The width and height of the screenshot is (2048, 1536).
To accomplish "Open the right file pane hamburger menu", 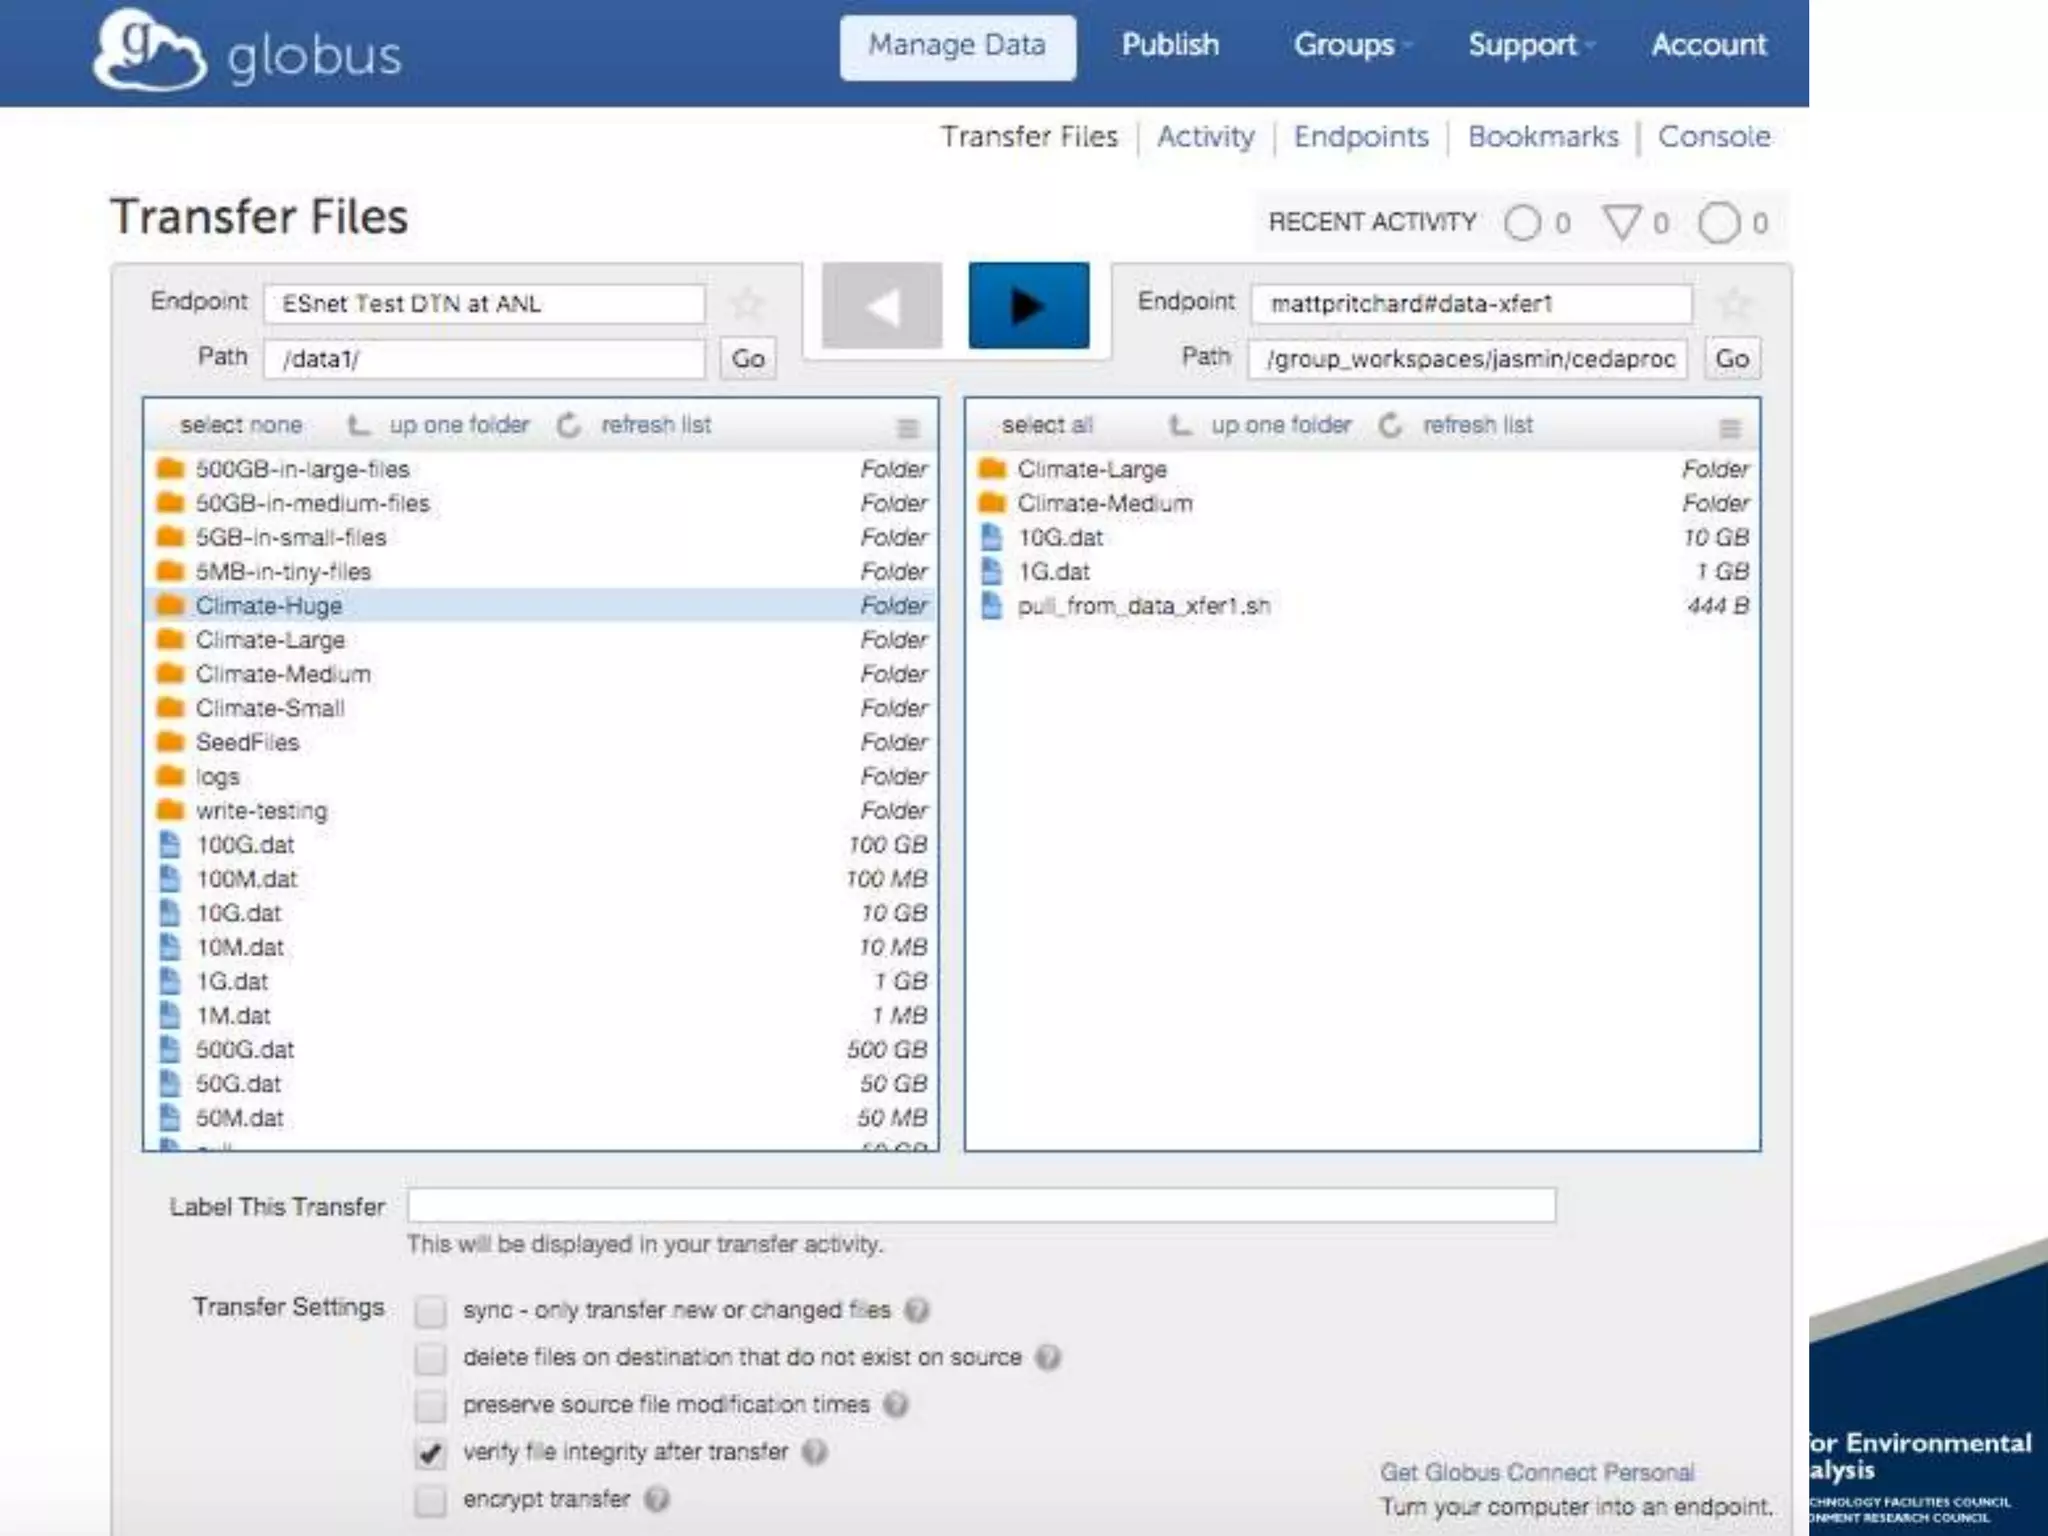I will (1729, 428).
